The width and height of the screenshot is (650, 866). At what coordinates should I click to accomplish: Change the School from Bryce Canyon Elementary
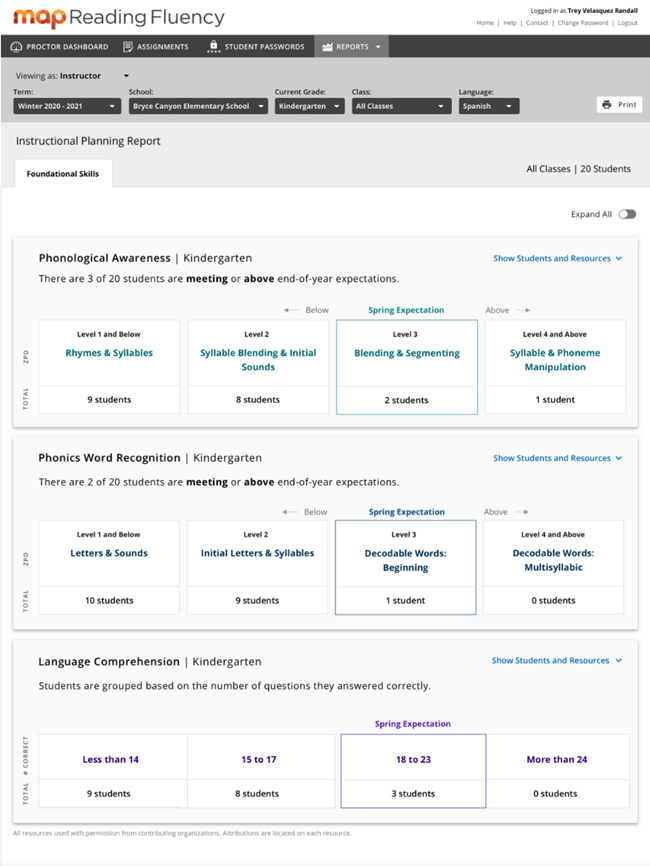[x=198, y=106]
